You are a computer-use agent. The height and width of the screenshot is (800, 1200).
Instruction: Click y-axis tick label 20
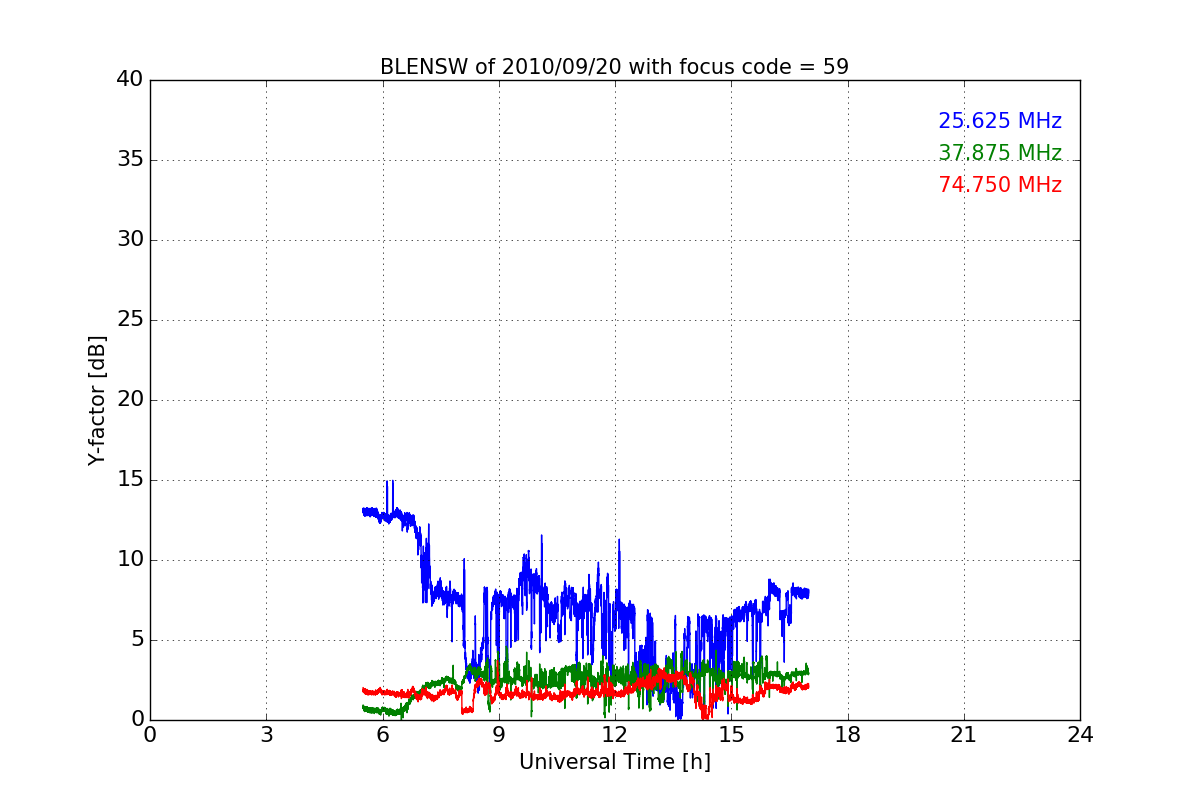click(130, 400)
